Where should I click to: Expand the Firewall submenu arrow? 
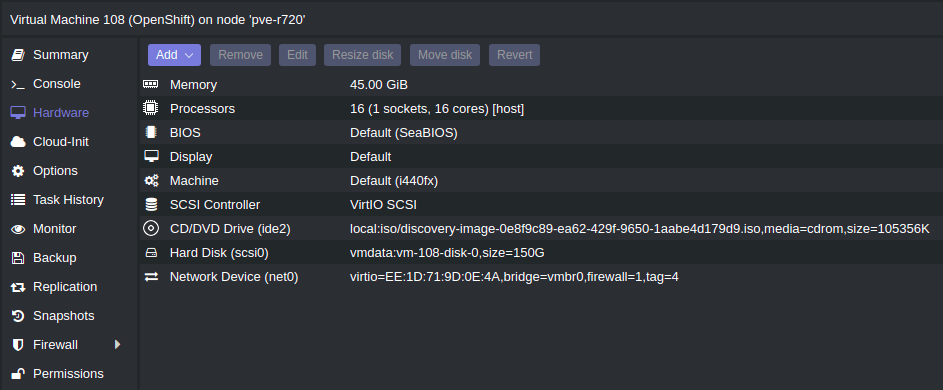[x=117, y=344]
